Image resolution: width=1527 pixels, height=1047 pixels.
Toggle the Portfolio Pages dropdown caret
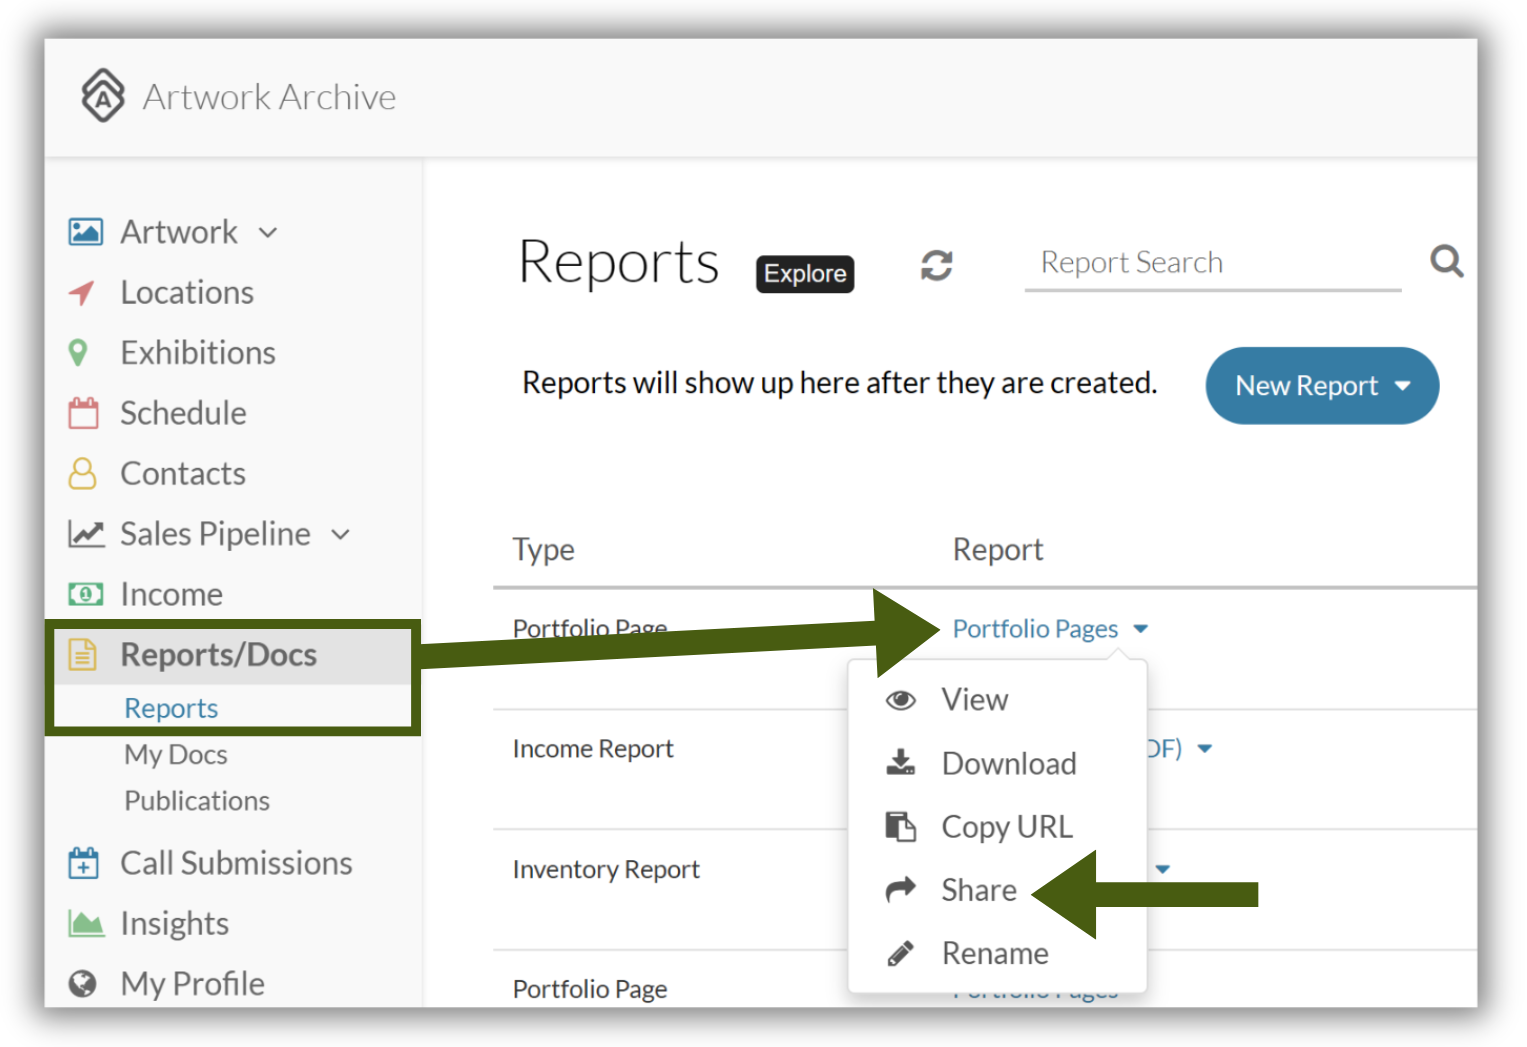coord(1141,629)
